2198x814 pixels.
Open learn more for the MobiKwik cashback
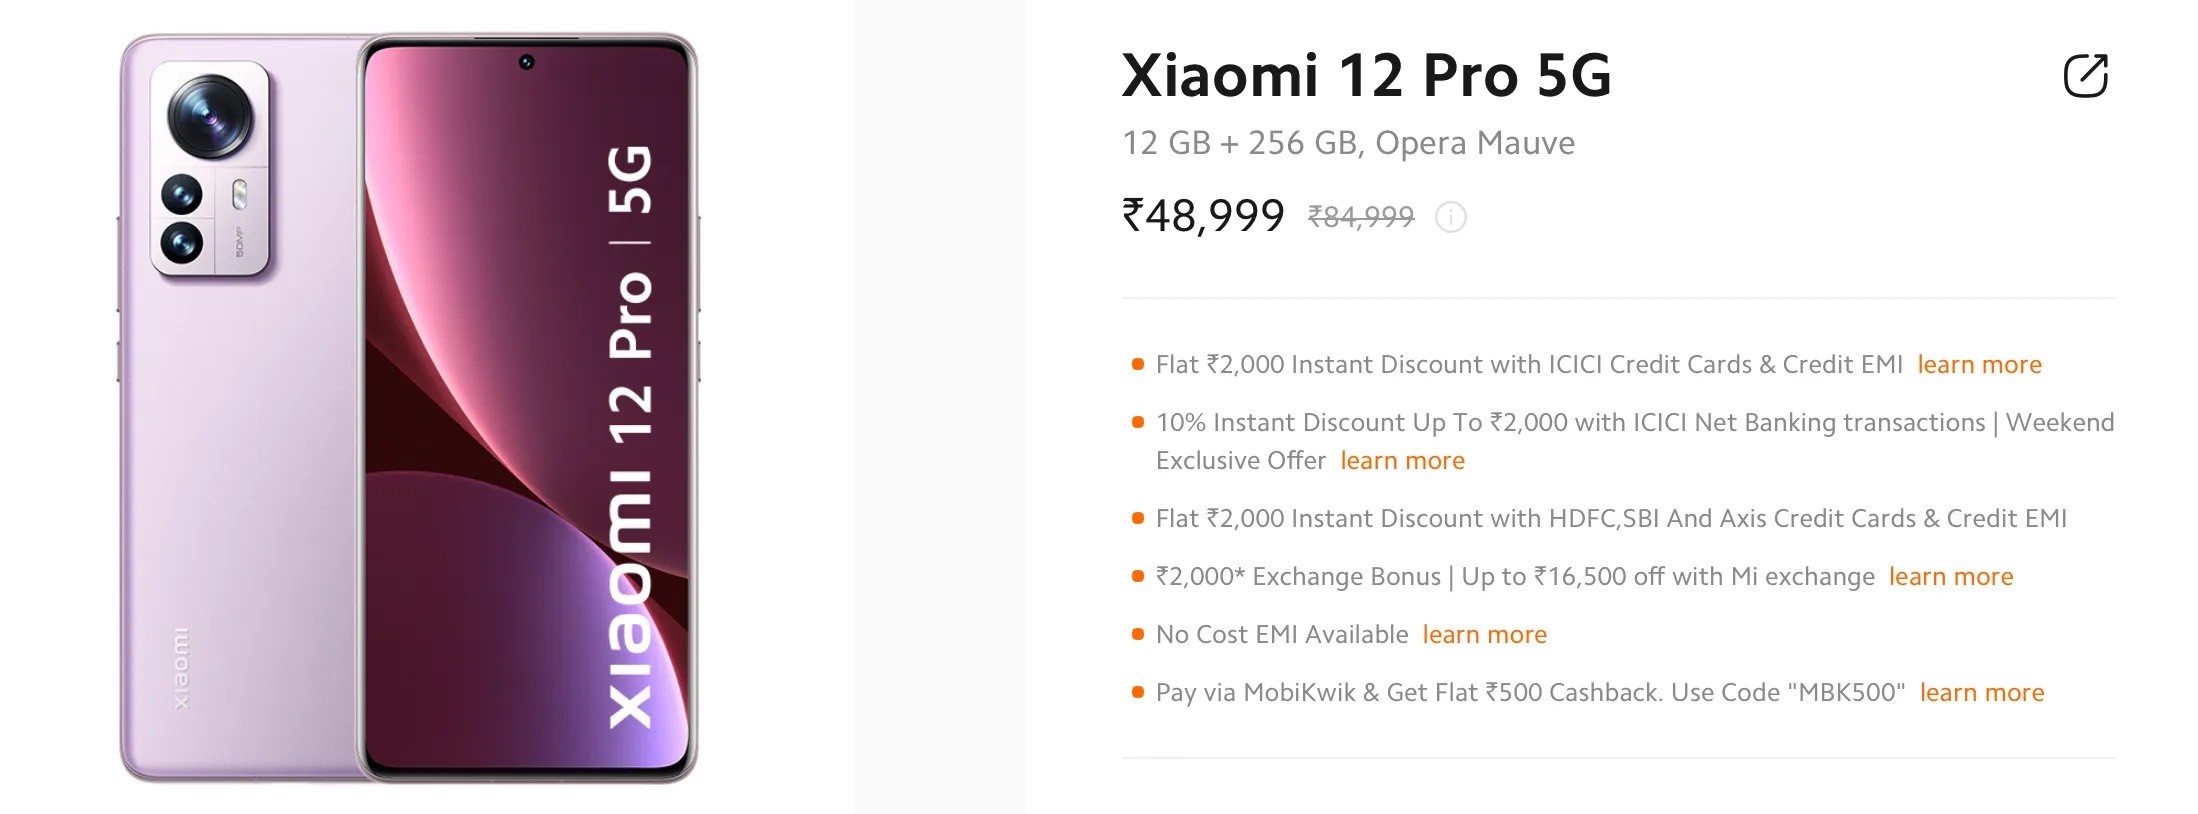(x=1980, y=692)
